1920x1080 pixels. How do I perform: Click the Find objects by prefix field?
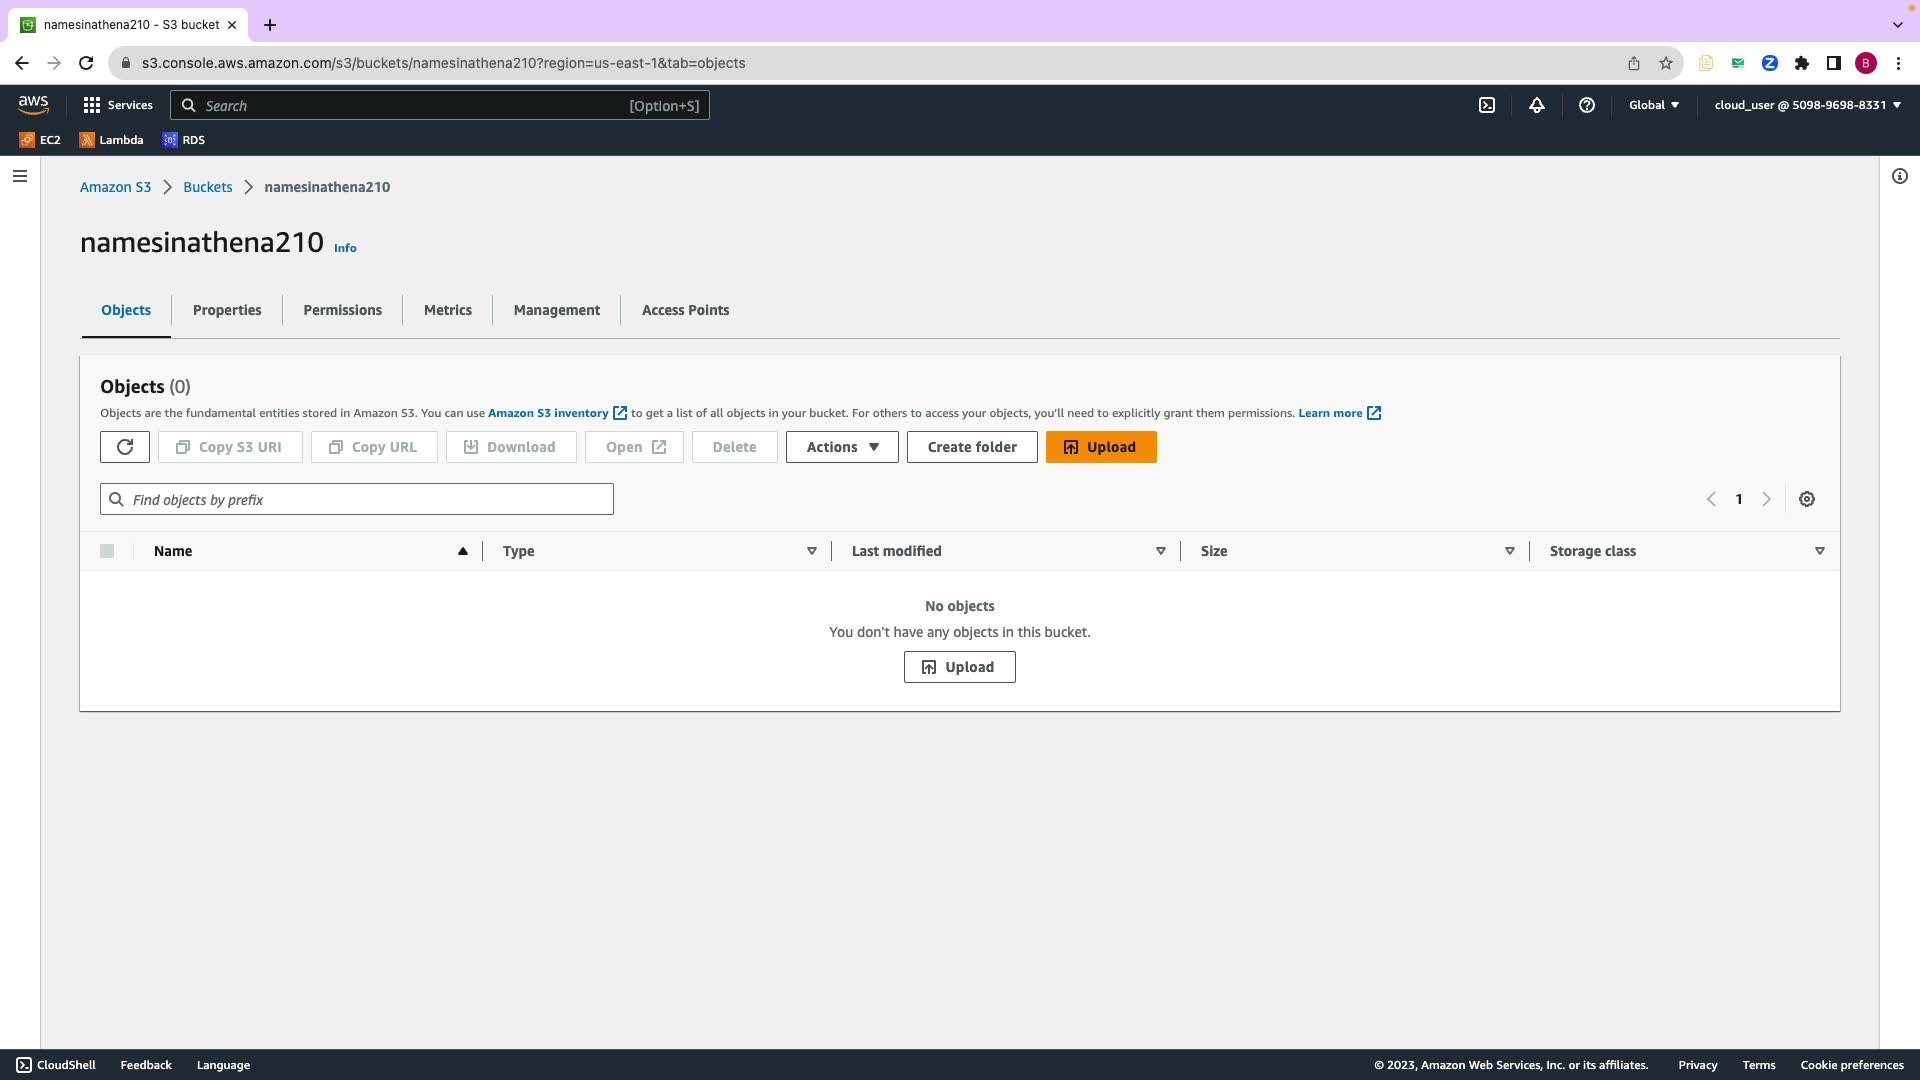click(357, 499)
